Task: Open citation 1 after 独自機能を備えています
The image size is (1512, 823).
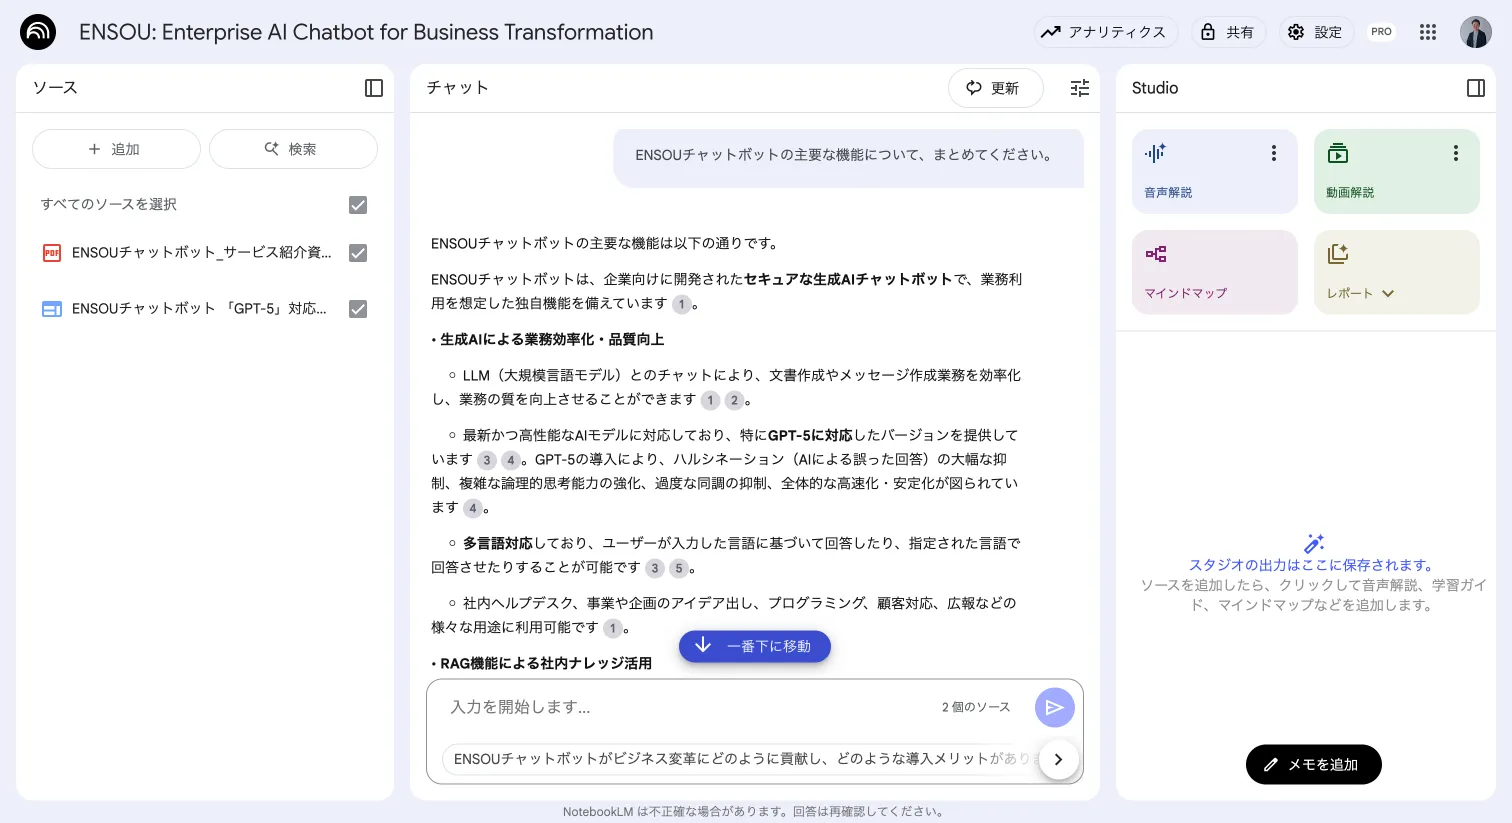Action: (682, 304)
